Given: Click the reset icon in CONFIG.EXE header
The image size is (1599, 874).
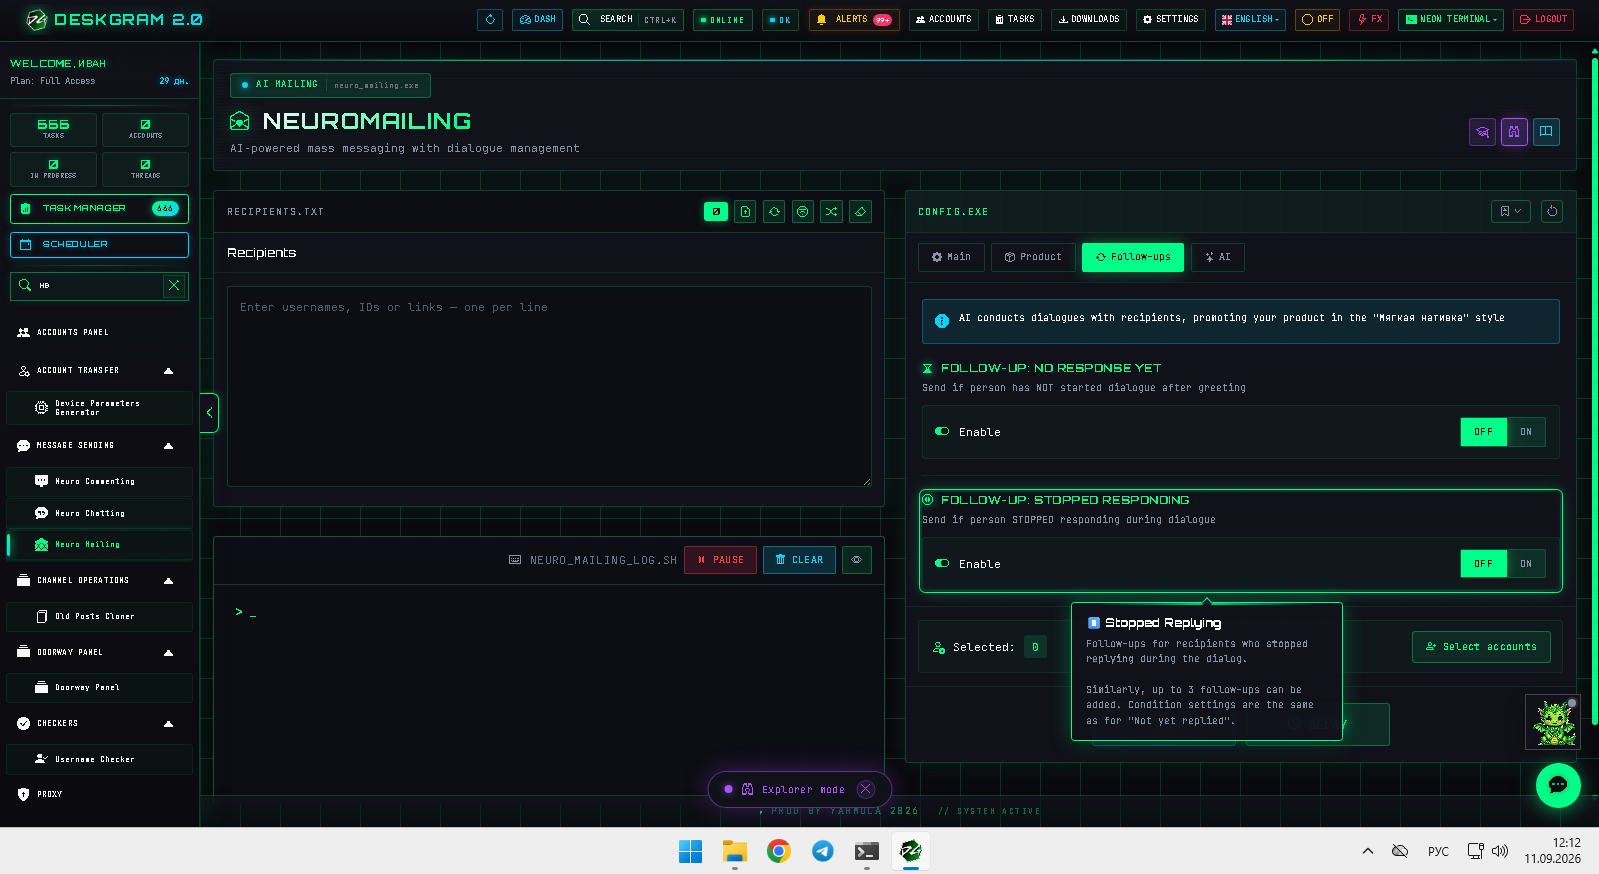Looking at the screenshot, I should (x=1552, y=211).
